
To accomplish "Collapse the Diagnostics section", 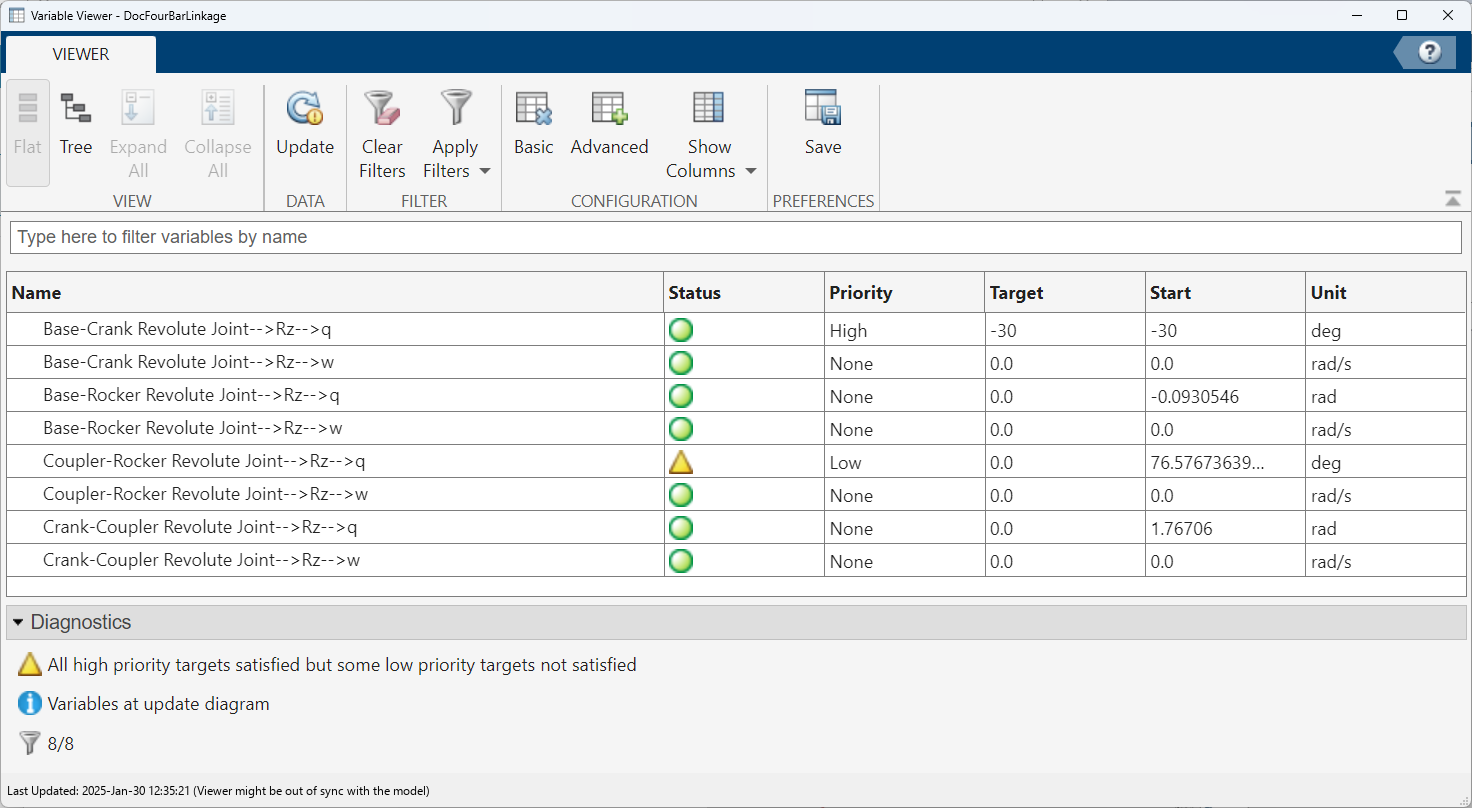I will pyautogui.click(x=17, y=622).
